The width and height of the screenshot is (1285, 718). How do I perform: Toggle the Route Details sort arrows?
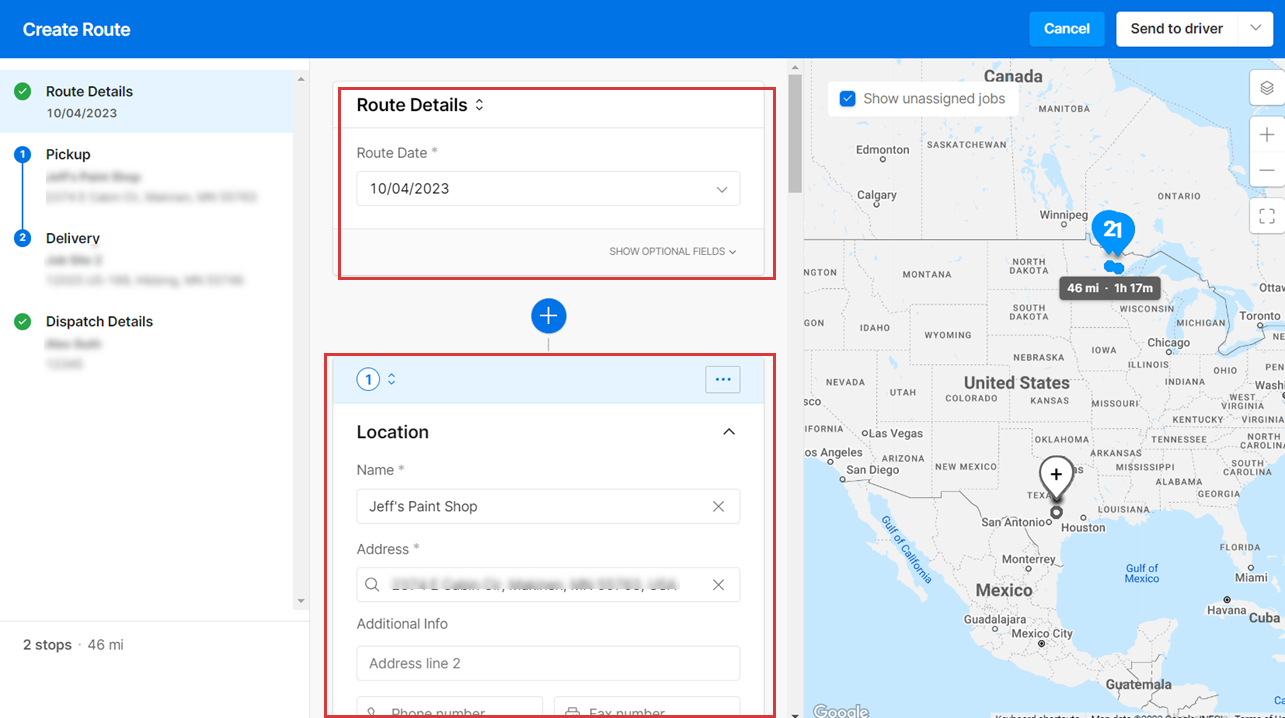479,104
